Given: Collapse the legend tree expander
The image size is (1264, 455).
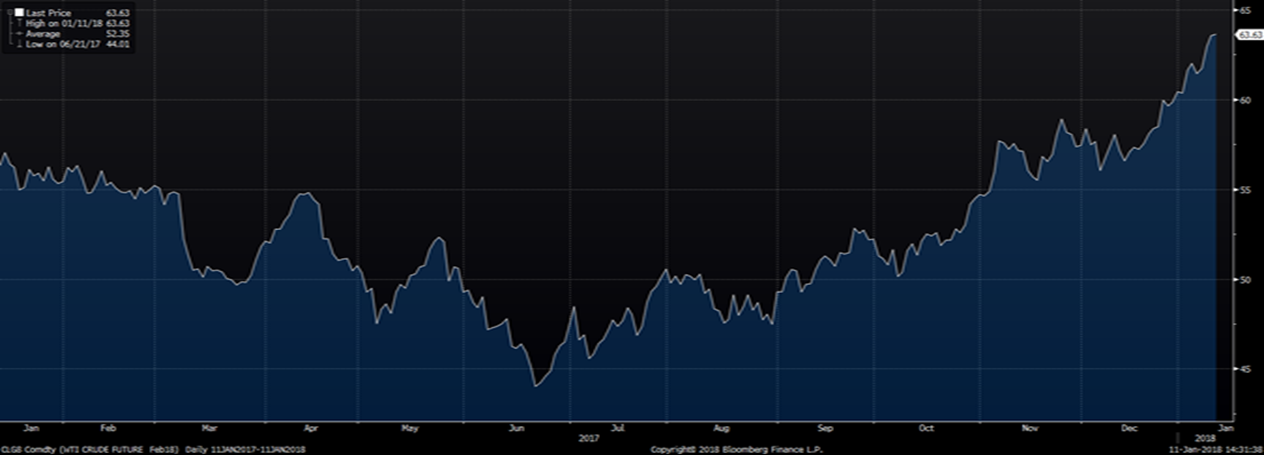Looking at the screenshot, I should click(7, 12).
